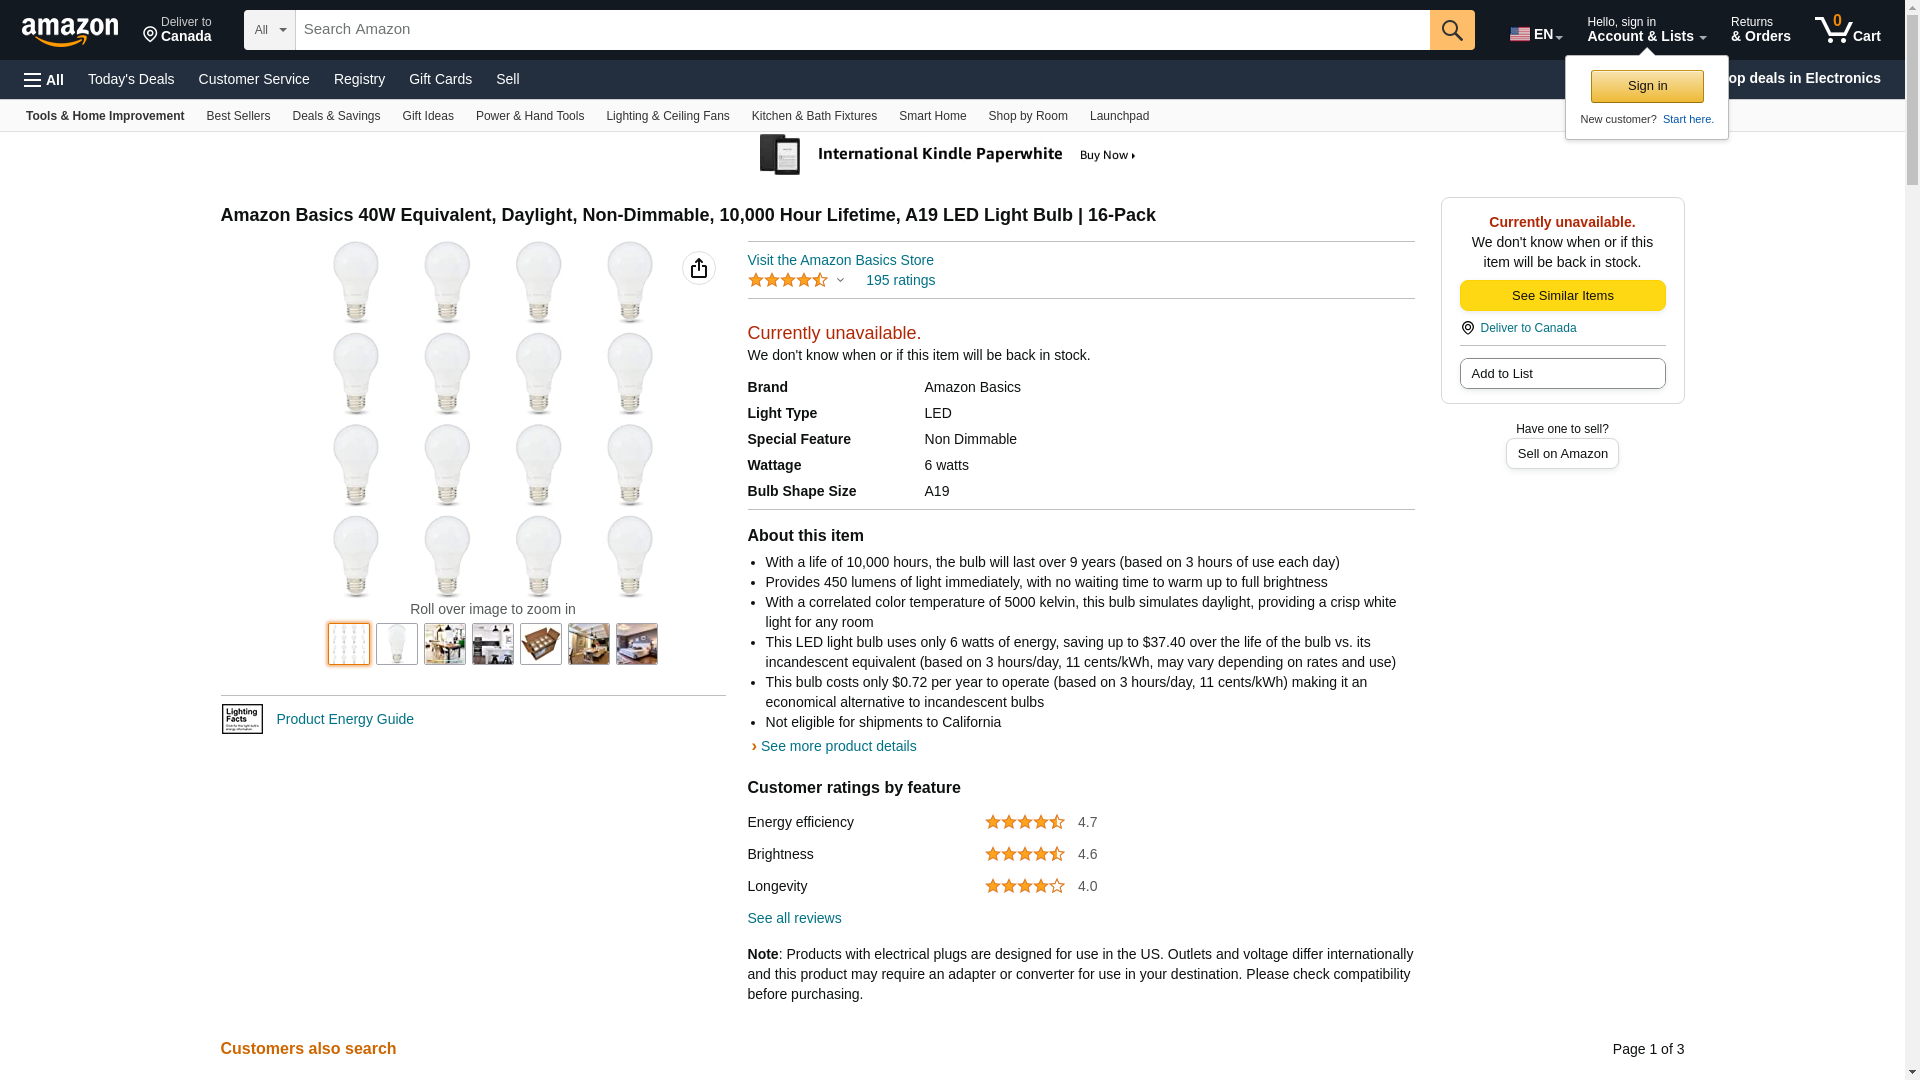Open the shopping cart

pos(1847,30)
